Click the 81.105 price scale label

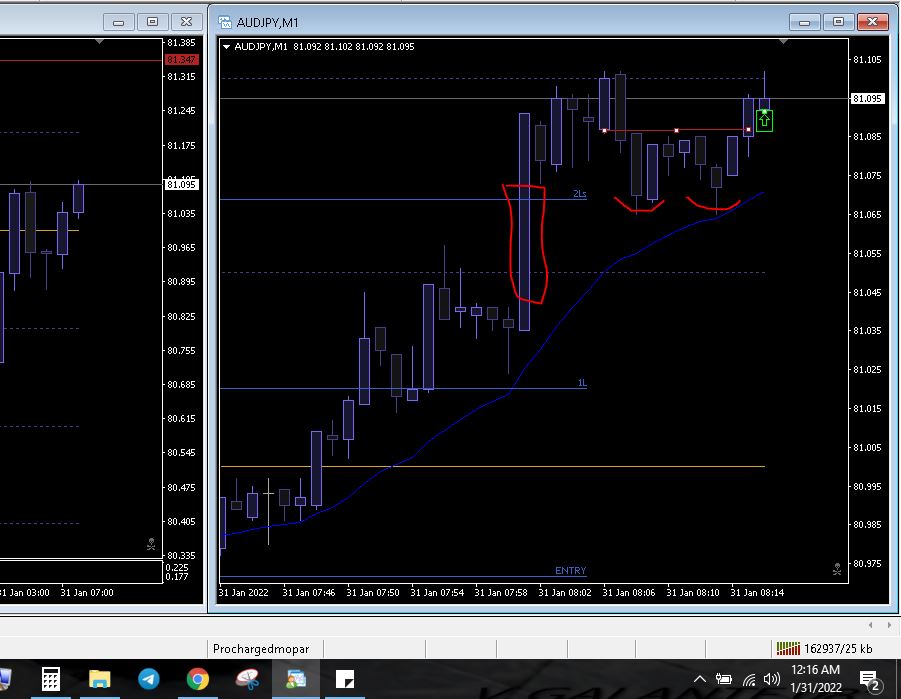click(x=867, y=59)
